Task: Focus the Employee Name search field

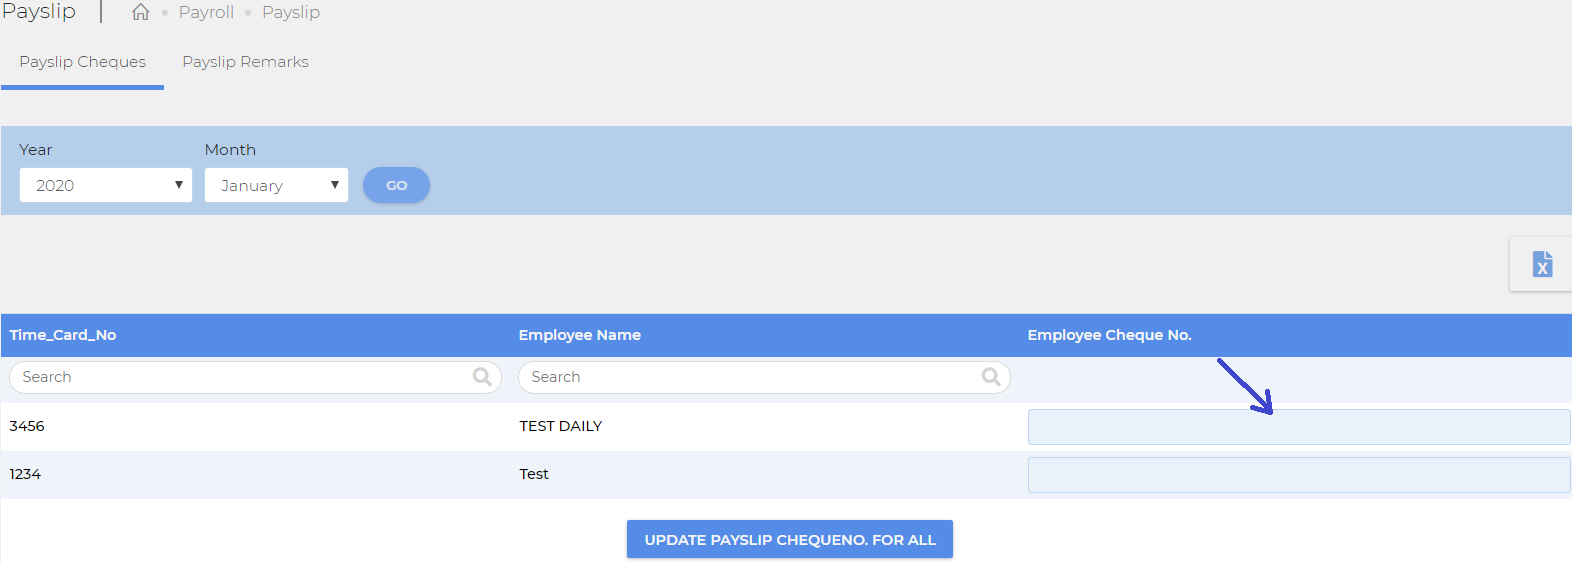Action: coord(764,377)
